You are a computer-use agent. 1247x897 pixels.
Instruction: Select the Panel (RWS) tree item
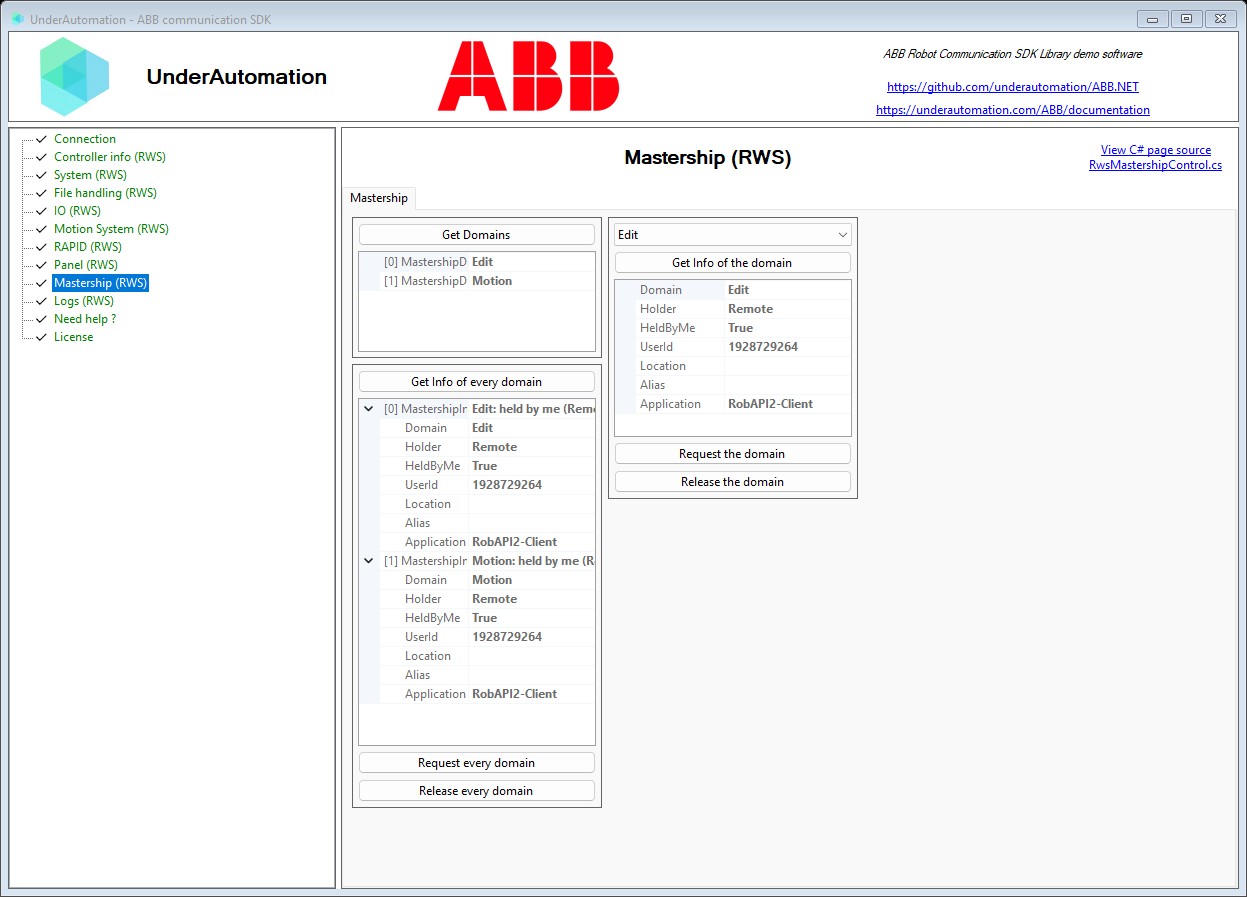click(86, 265)
